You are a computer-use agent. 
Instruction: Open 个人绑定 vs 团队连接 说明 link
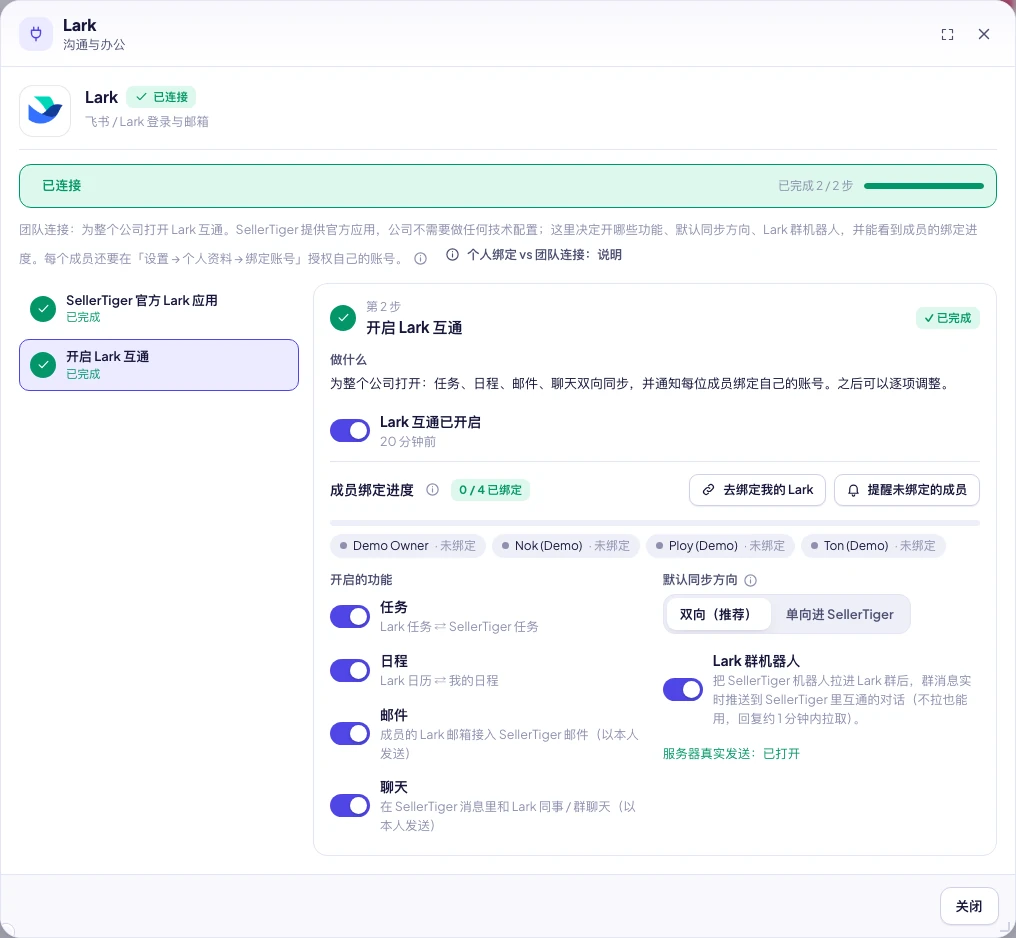(x=535, y=255)
